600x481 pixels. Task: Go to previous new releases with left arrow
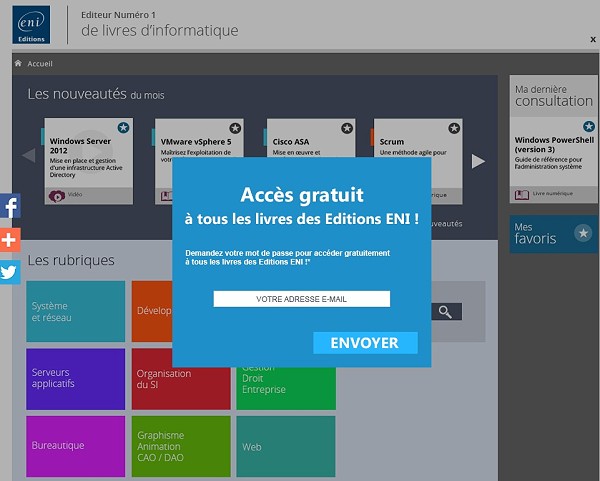click(29, 156)
